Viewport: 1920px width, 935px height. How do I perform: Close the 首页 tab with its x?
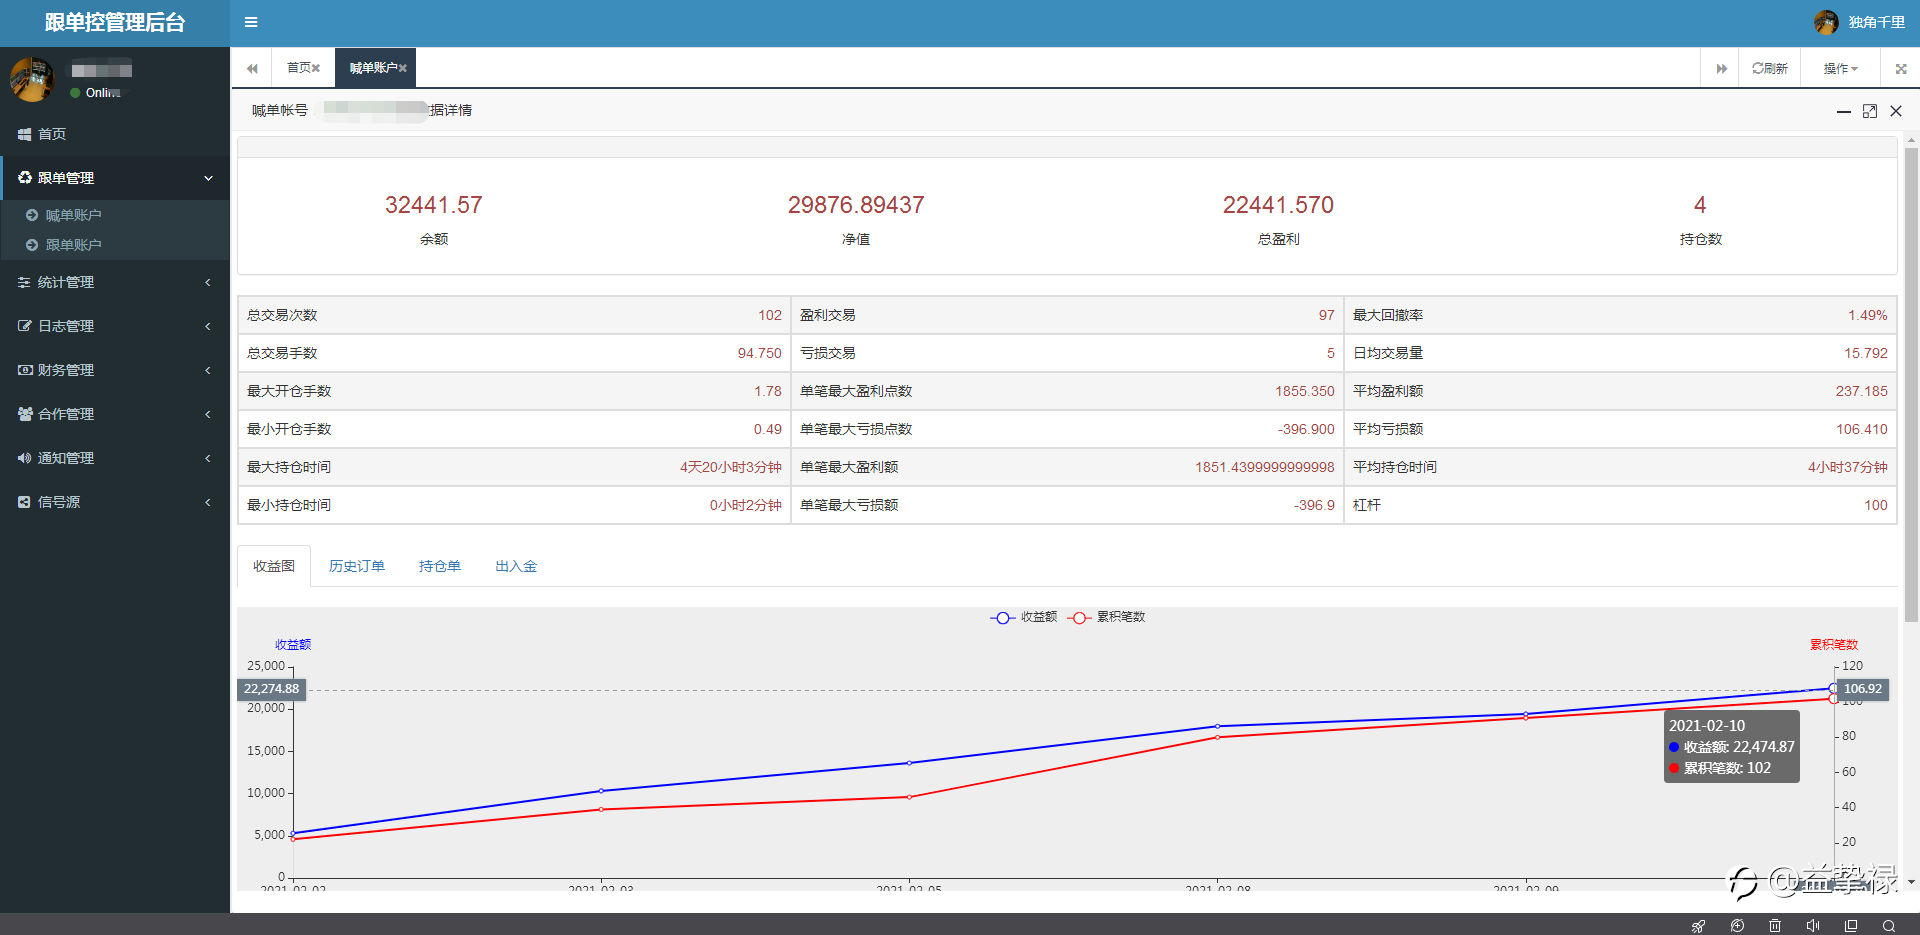tap(316, 68)
